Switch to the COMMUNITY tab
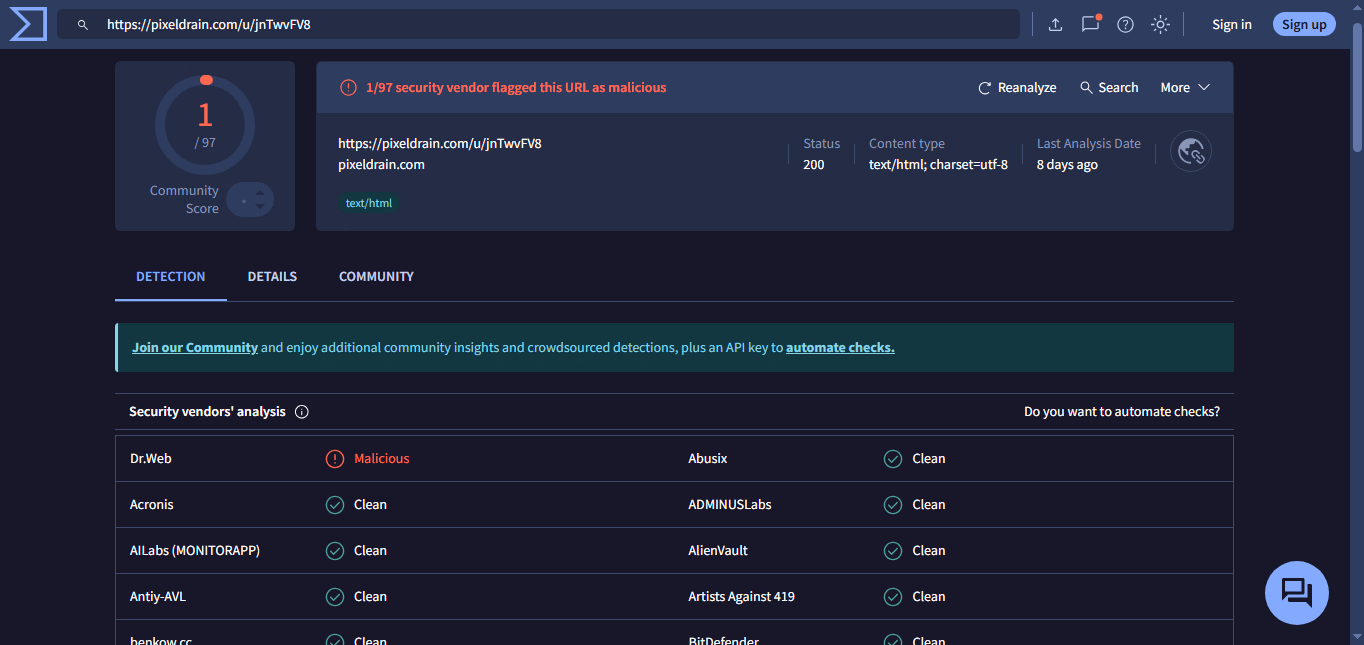 [376, 277]
